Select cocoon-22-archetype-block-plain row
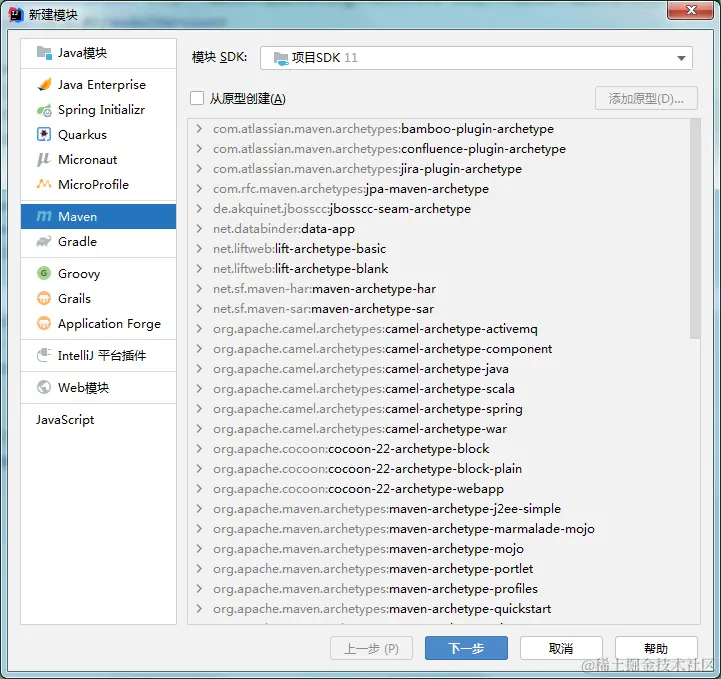 (x=439, y=468)
